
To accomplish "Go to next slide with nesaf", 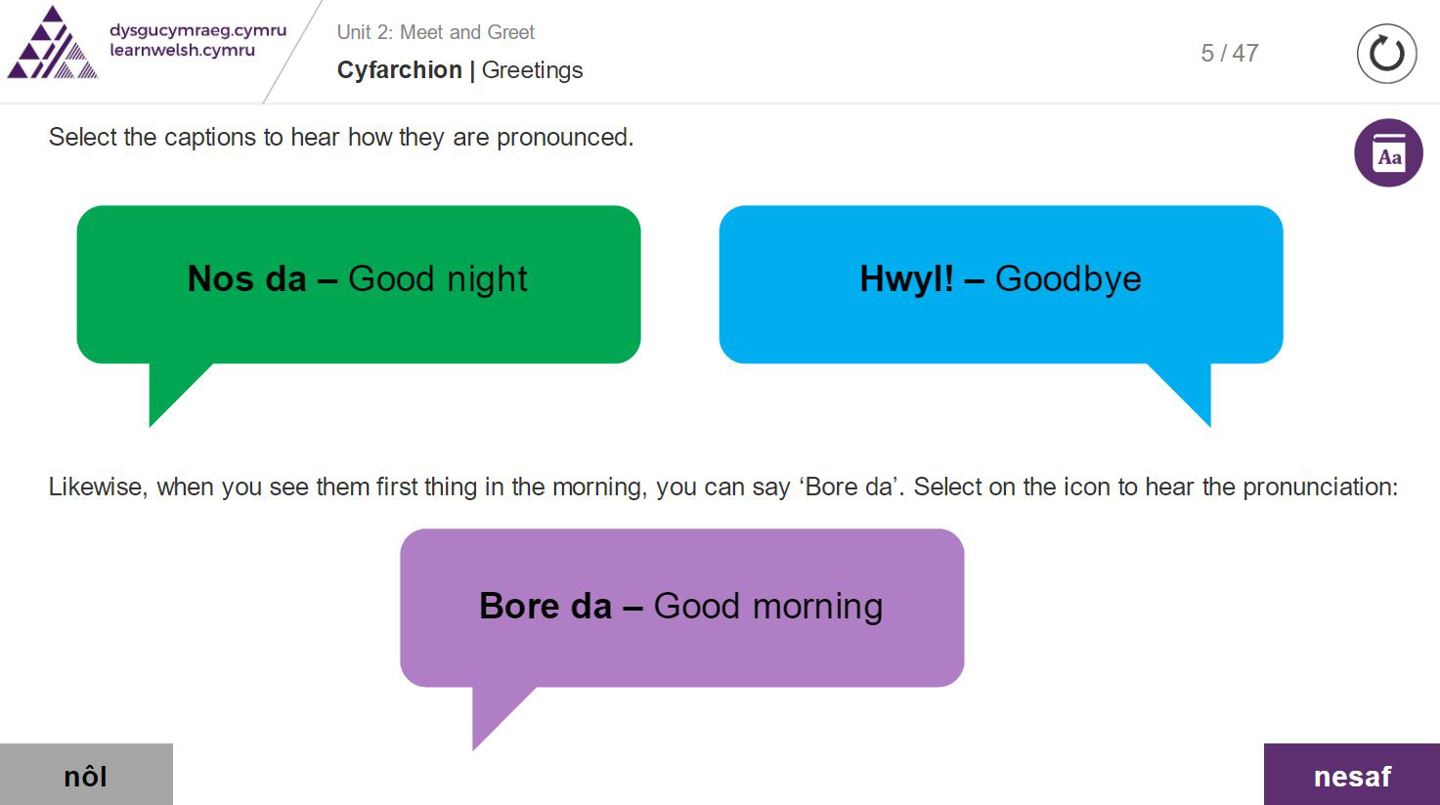I will click(x=1351, y=775).
